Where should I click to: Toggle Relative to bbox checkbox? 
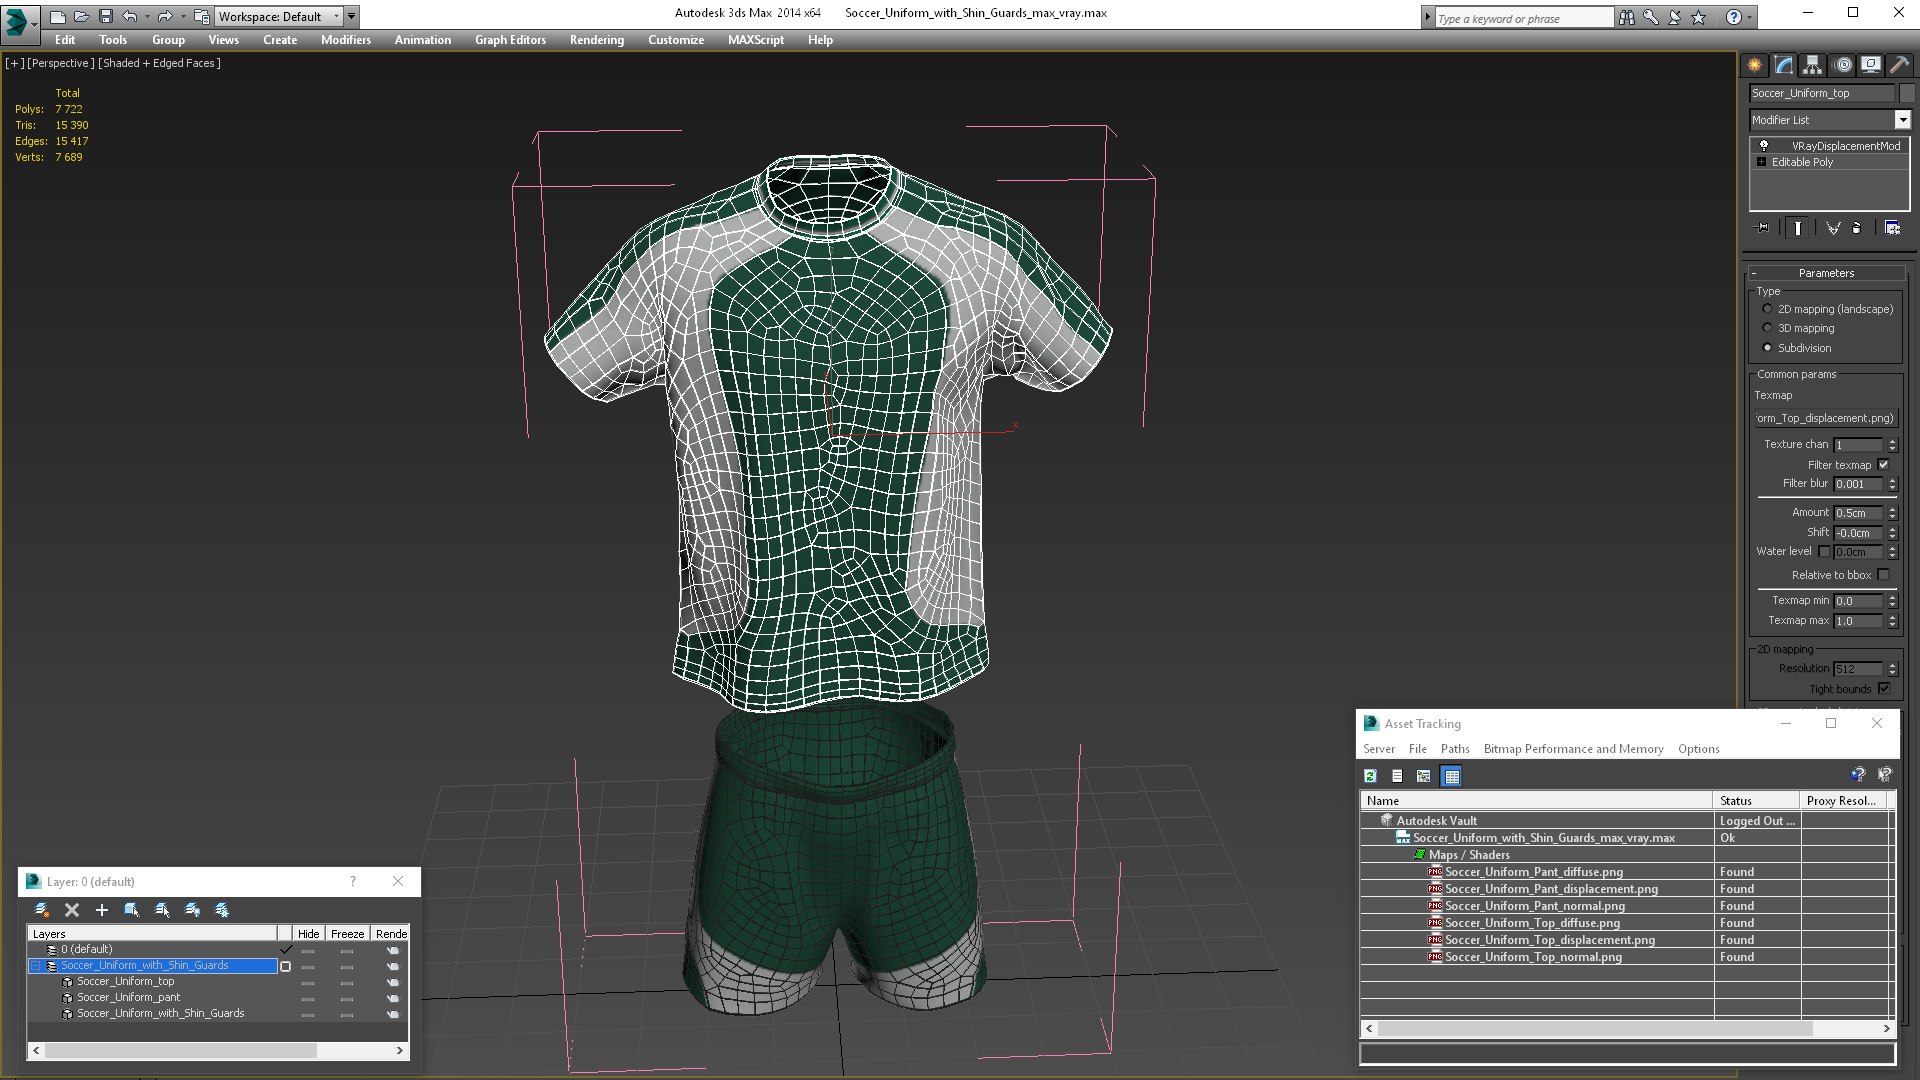(x=1884, y=575)
